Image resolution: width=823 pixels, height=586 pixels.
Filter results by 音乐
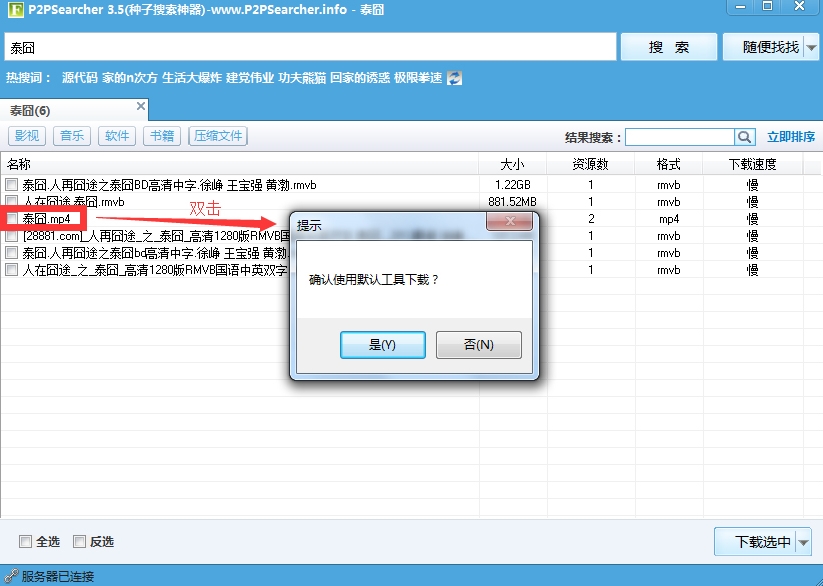(72, 136)
